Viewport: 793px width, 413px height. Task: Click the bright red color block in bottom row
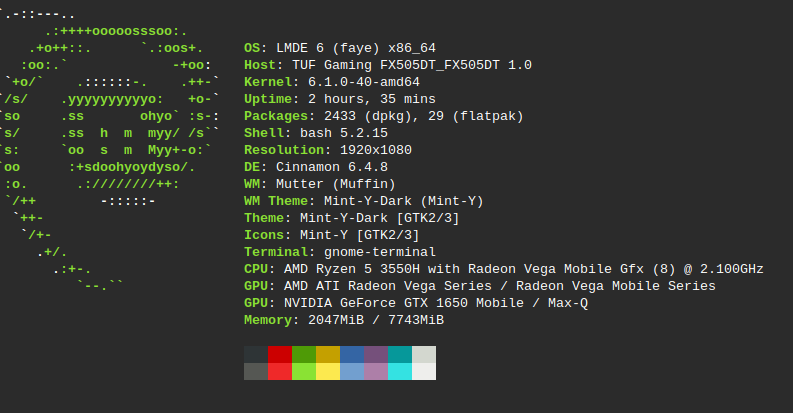click(x=280, y=372)
